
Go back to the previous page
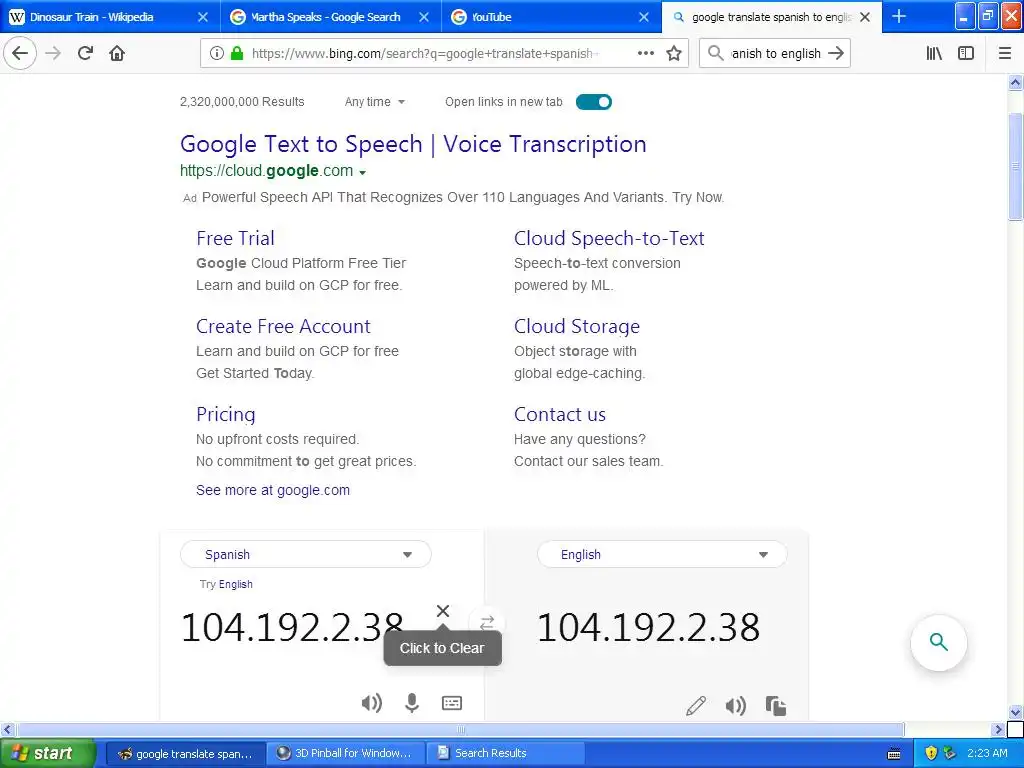[x=20, y=53]
